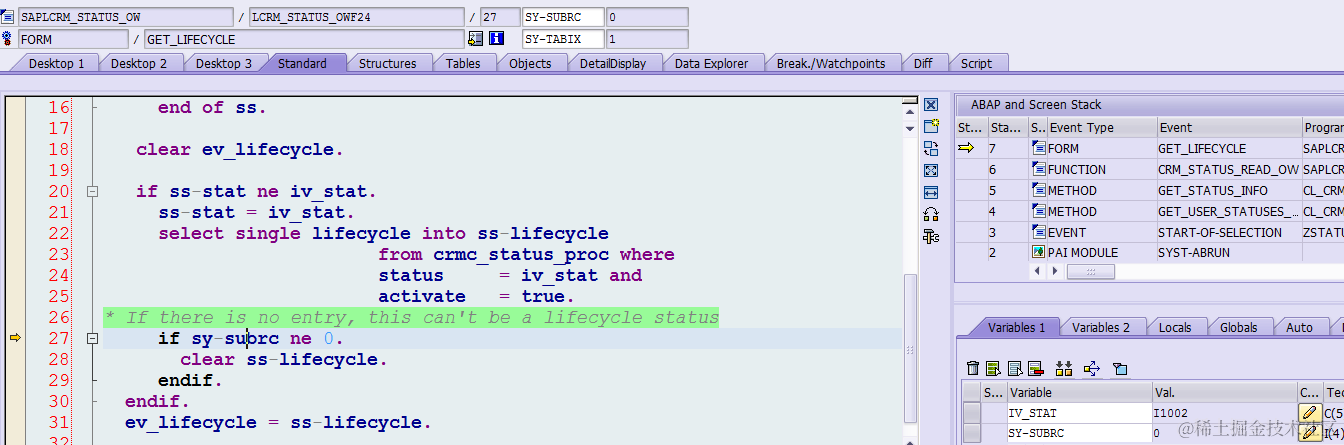Viewport: 1344px width, 445px height.
Task: Click the tool settings icon below headset
Action: pos(931,236)
